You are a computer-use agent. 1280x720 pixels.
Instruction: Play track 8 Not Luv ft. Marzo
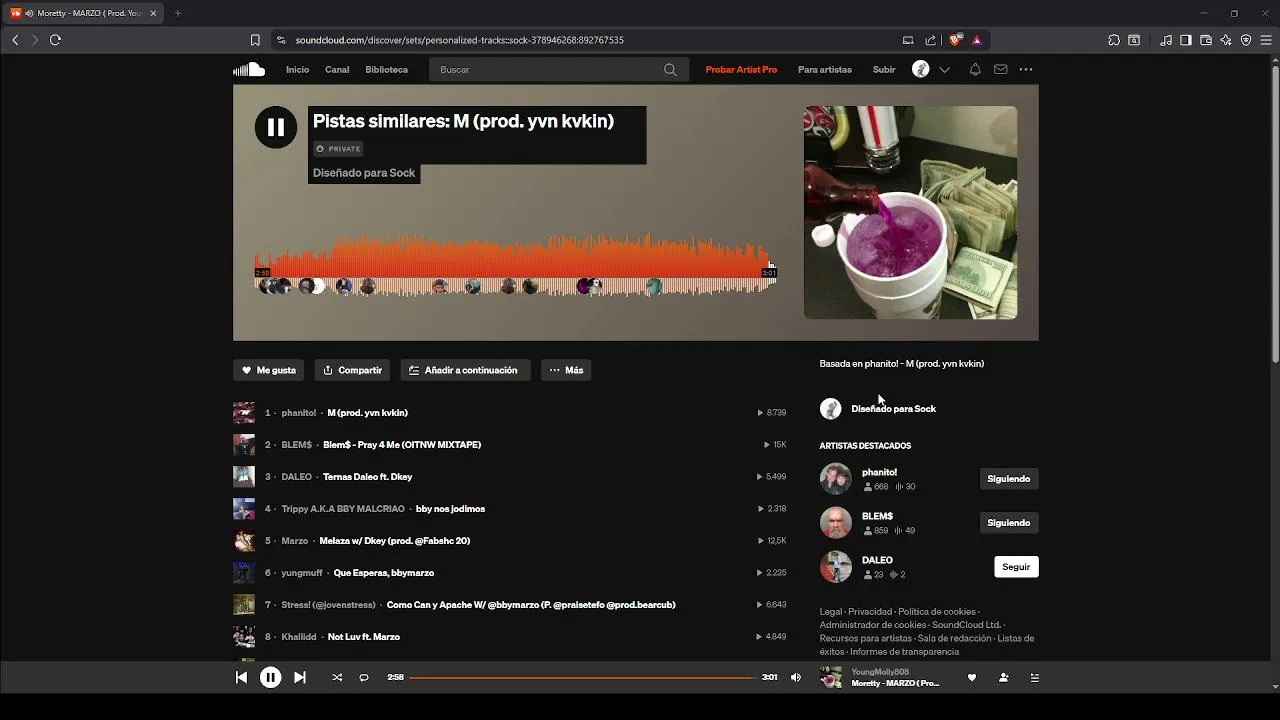363,637
